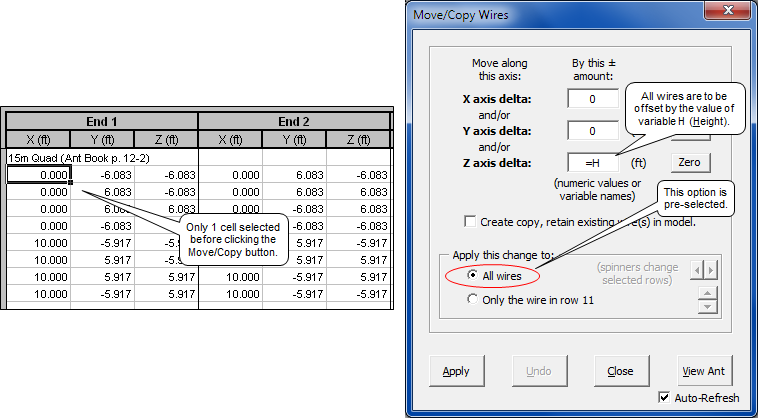
Task: Select the End 1 column group header
Action: 102,121
